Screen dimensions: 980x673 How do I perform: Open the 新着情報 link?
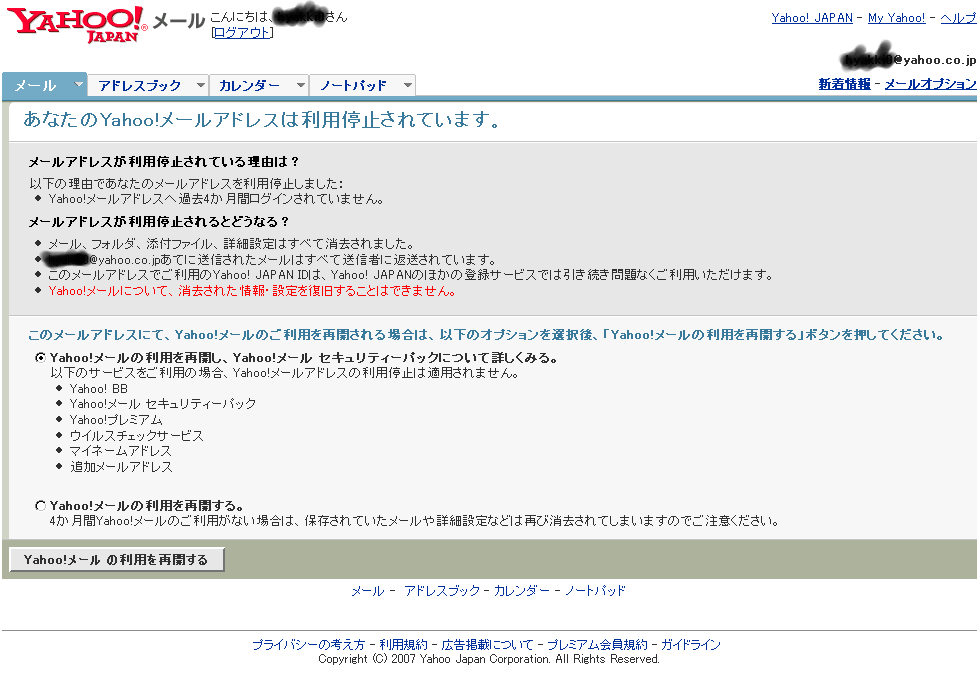click(844, 84)
